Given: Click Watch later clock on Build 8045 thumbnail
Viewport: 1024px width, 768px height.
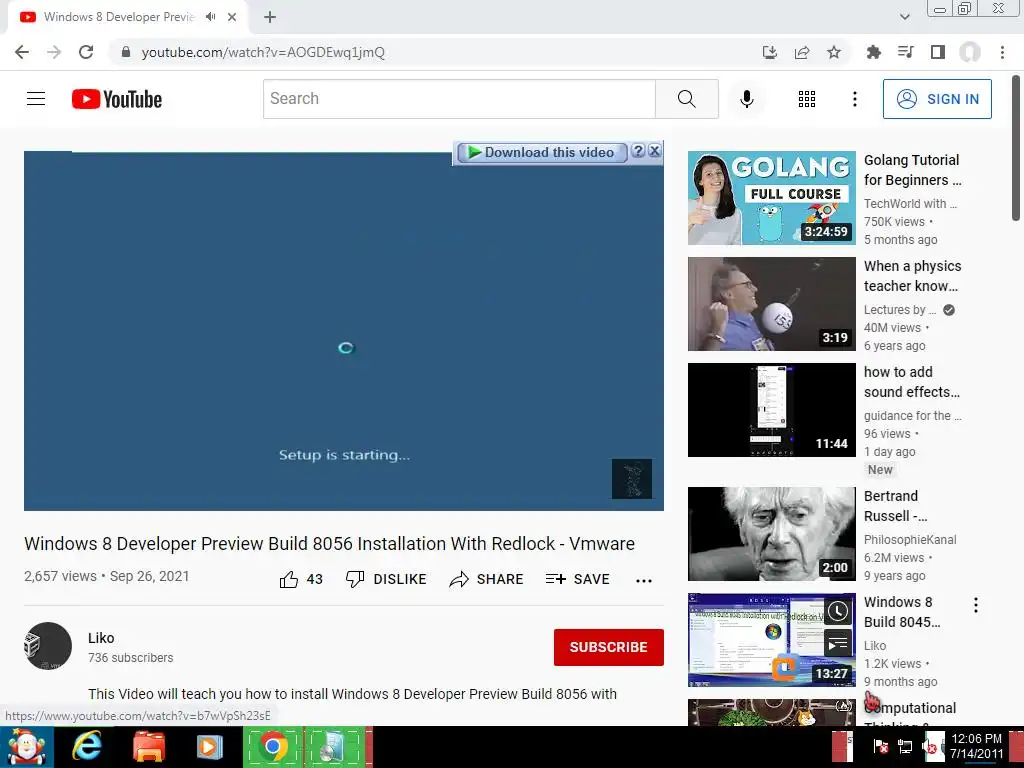Looking at the screenshot, I should [838, 612].
